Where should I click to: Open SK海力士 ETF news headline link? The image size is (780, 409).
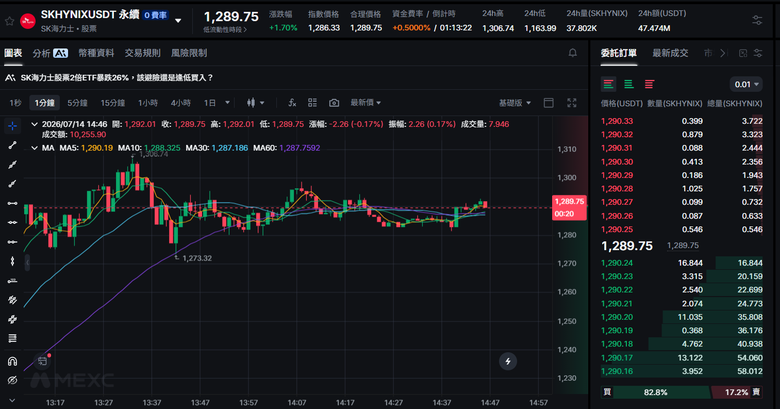pos(117,78)
